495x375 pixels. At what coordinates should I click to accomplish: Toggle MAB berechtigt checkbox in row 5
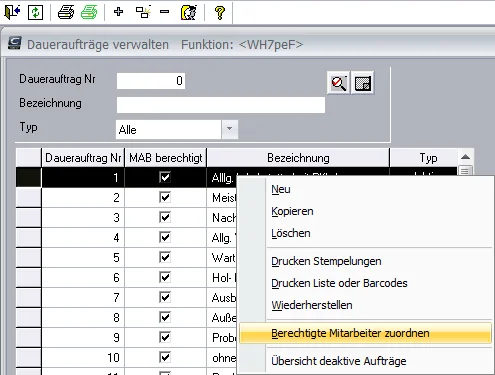click(x=165, y=257)
